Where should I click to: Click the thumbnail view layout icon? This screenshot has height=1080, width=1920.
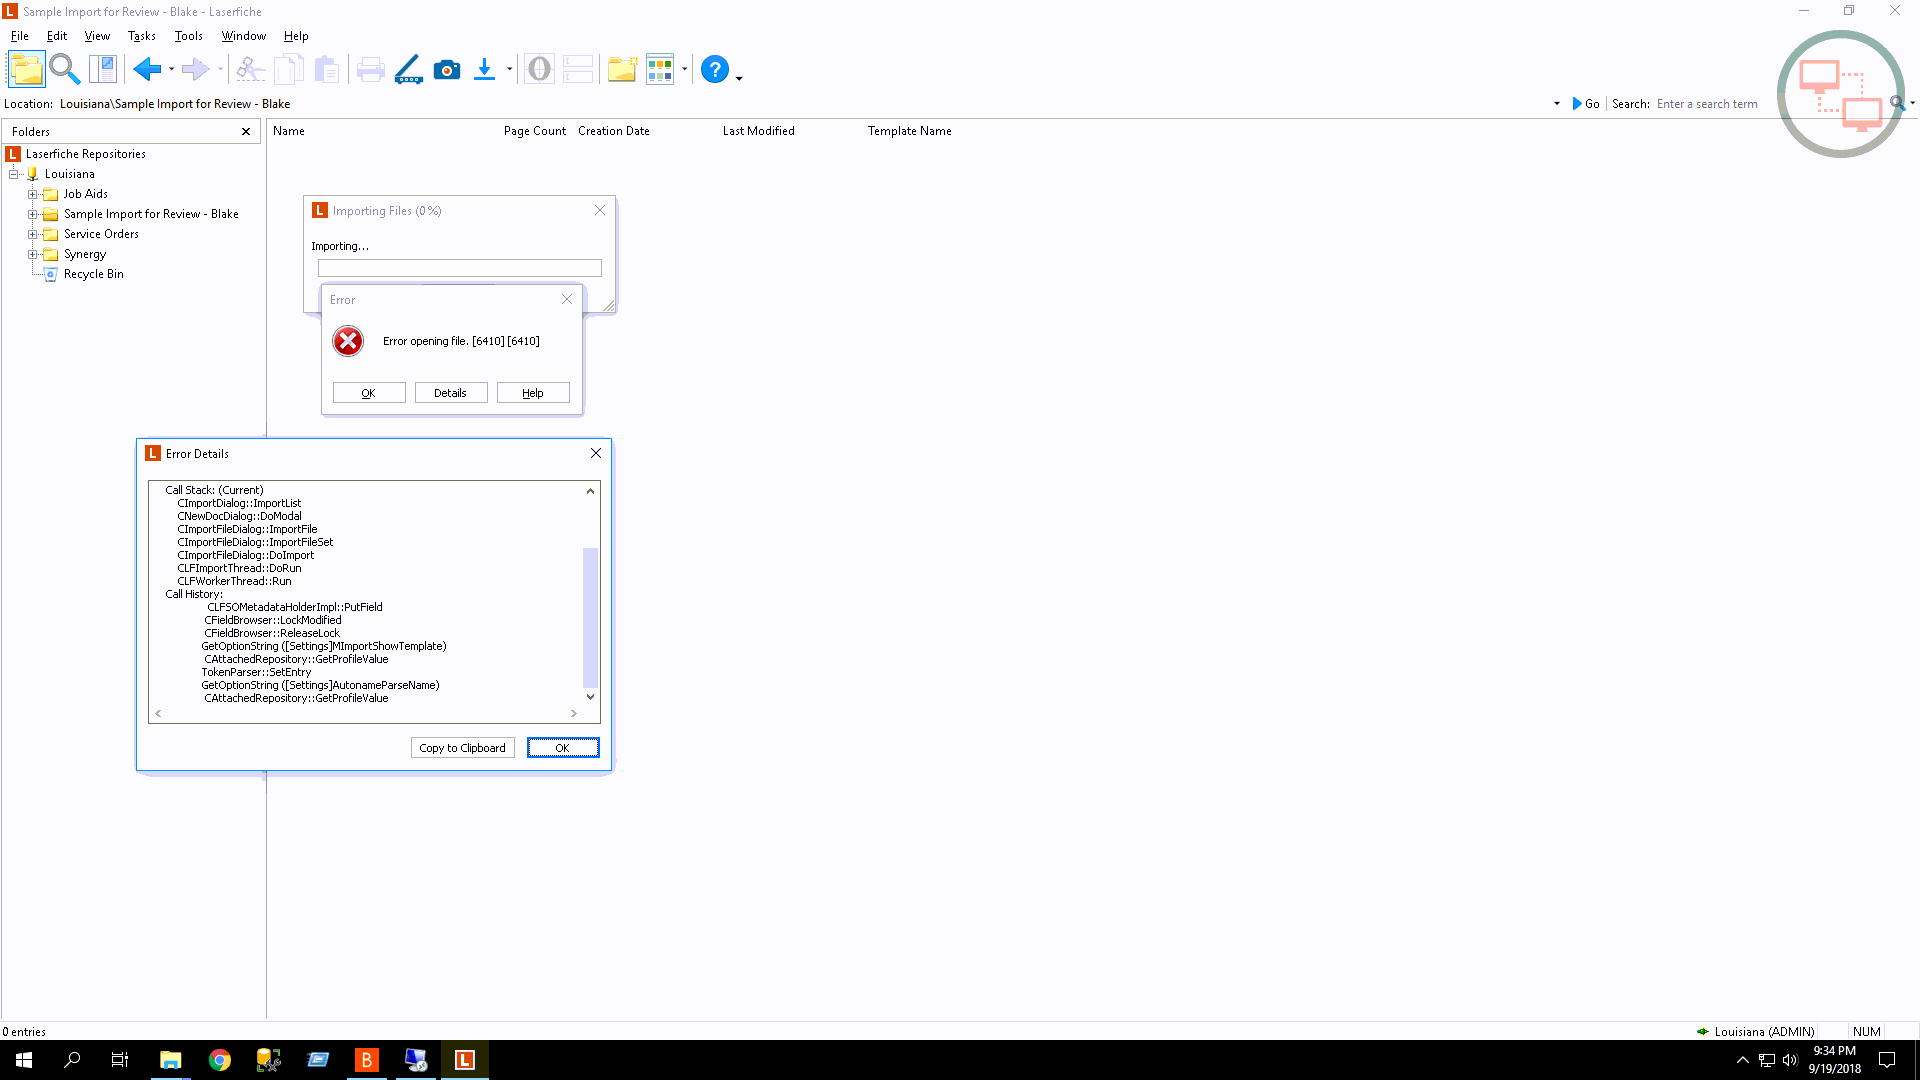click(660, 69)
